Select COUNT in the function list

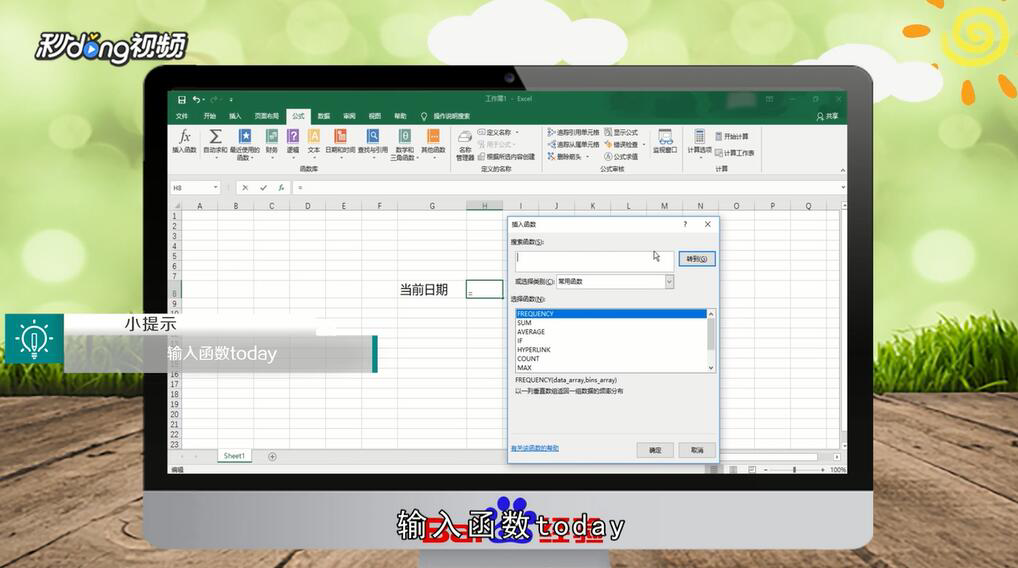[610, 359]
